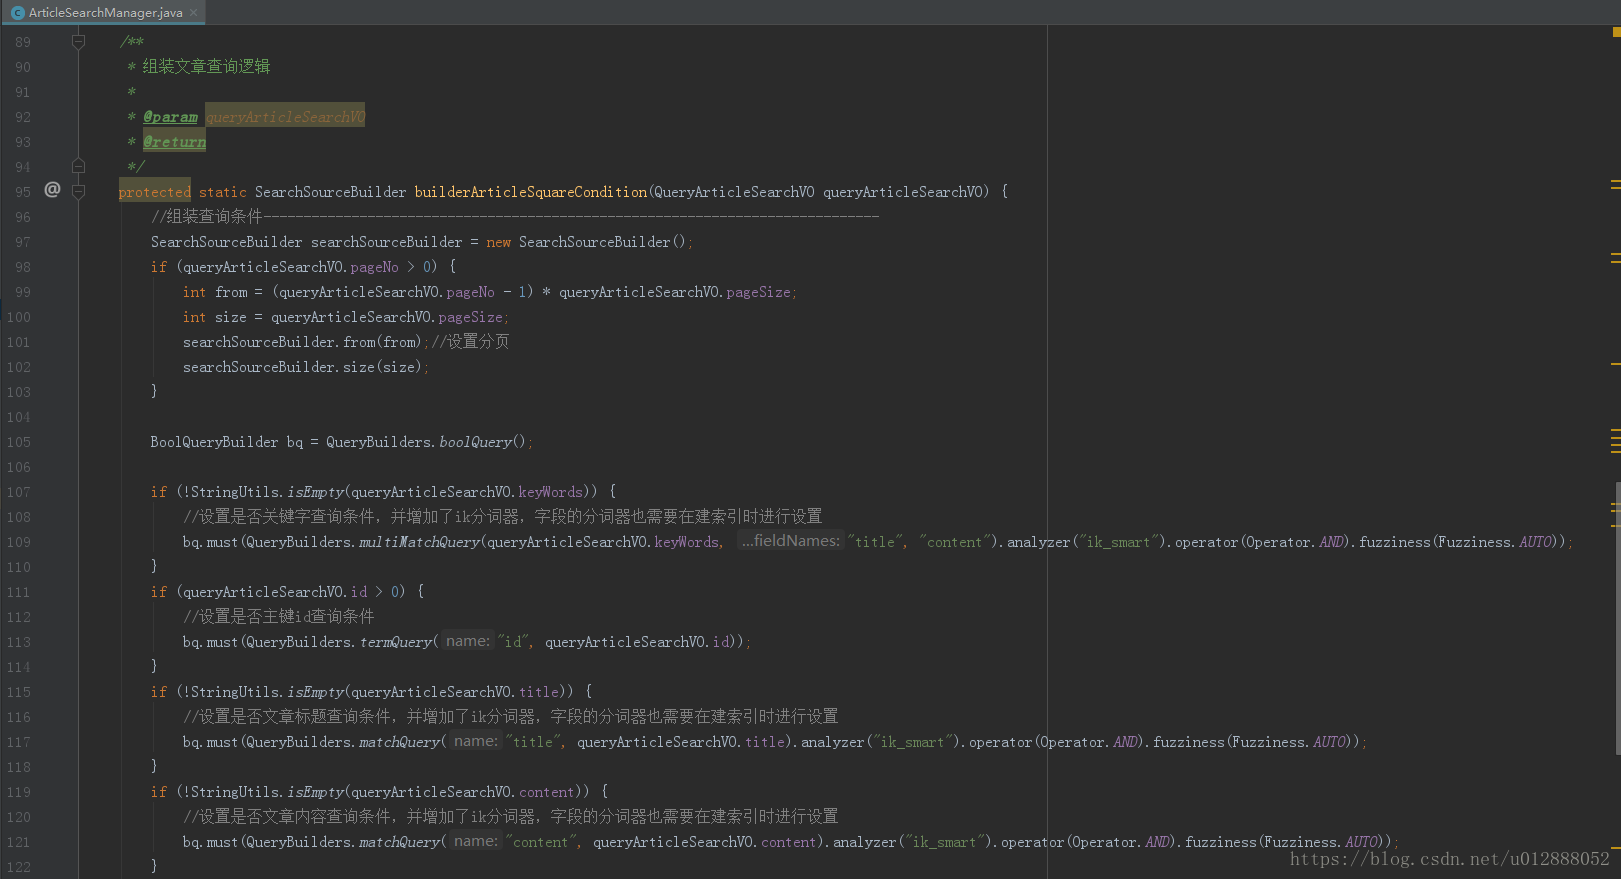Click the name: hint on line 113
The height and width of the screenshot is (879, 1621).
[468, 641]
